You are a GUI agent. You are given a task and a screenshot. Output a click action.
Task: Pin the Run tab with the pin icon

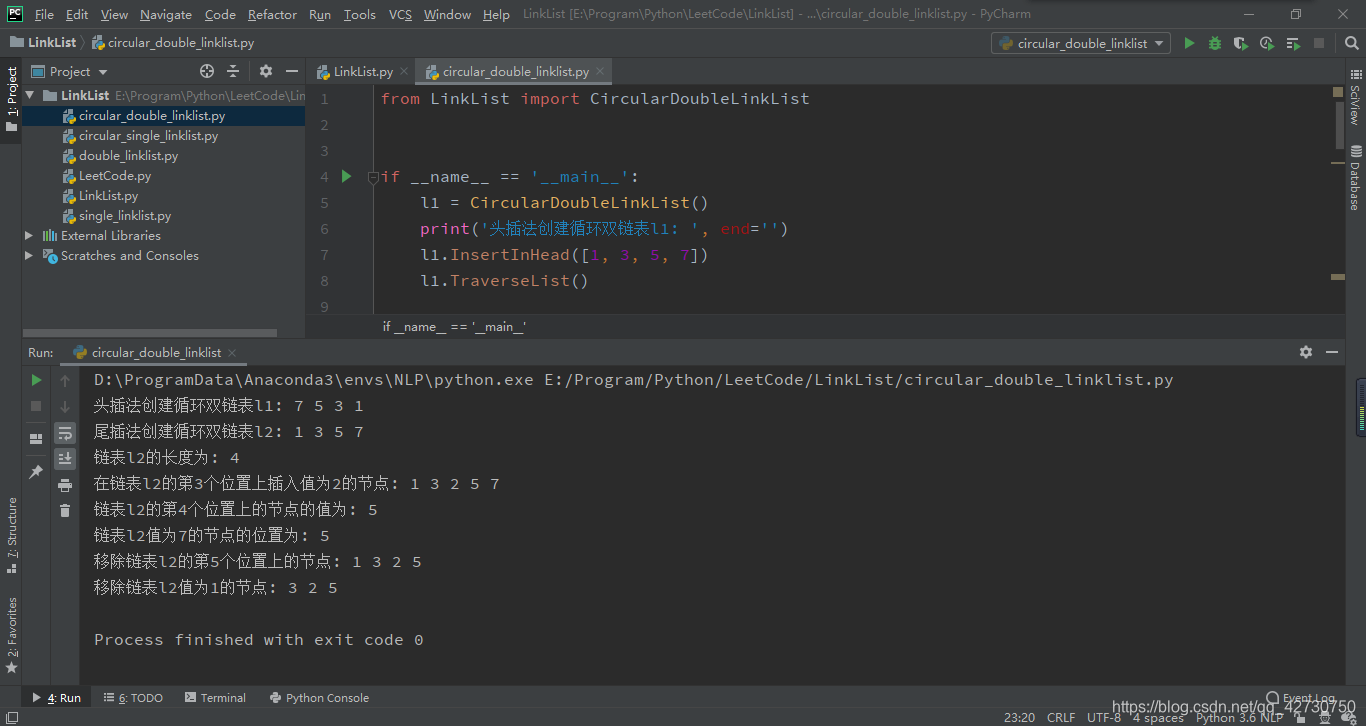[x=36, y=471]
